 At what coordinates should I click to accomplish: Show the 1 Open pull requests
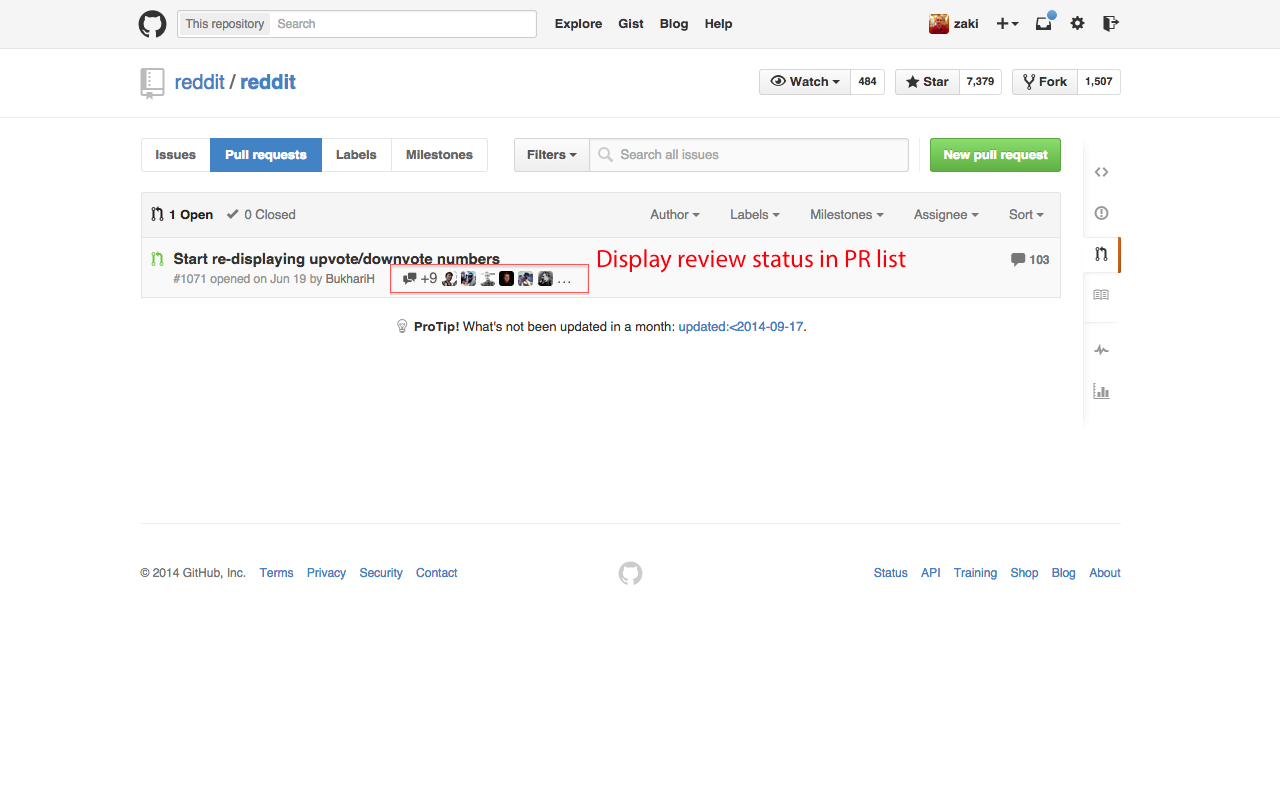pos(182,214)
